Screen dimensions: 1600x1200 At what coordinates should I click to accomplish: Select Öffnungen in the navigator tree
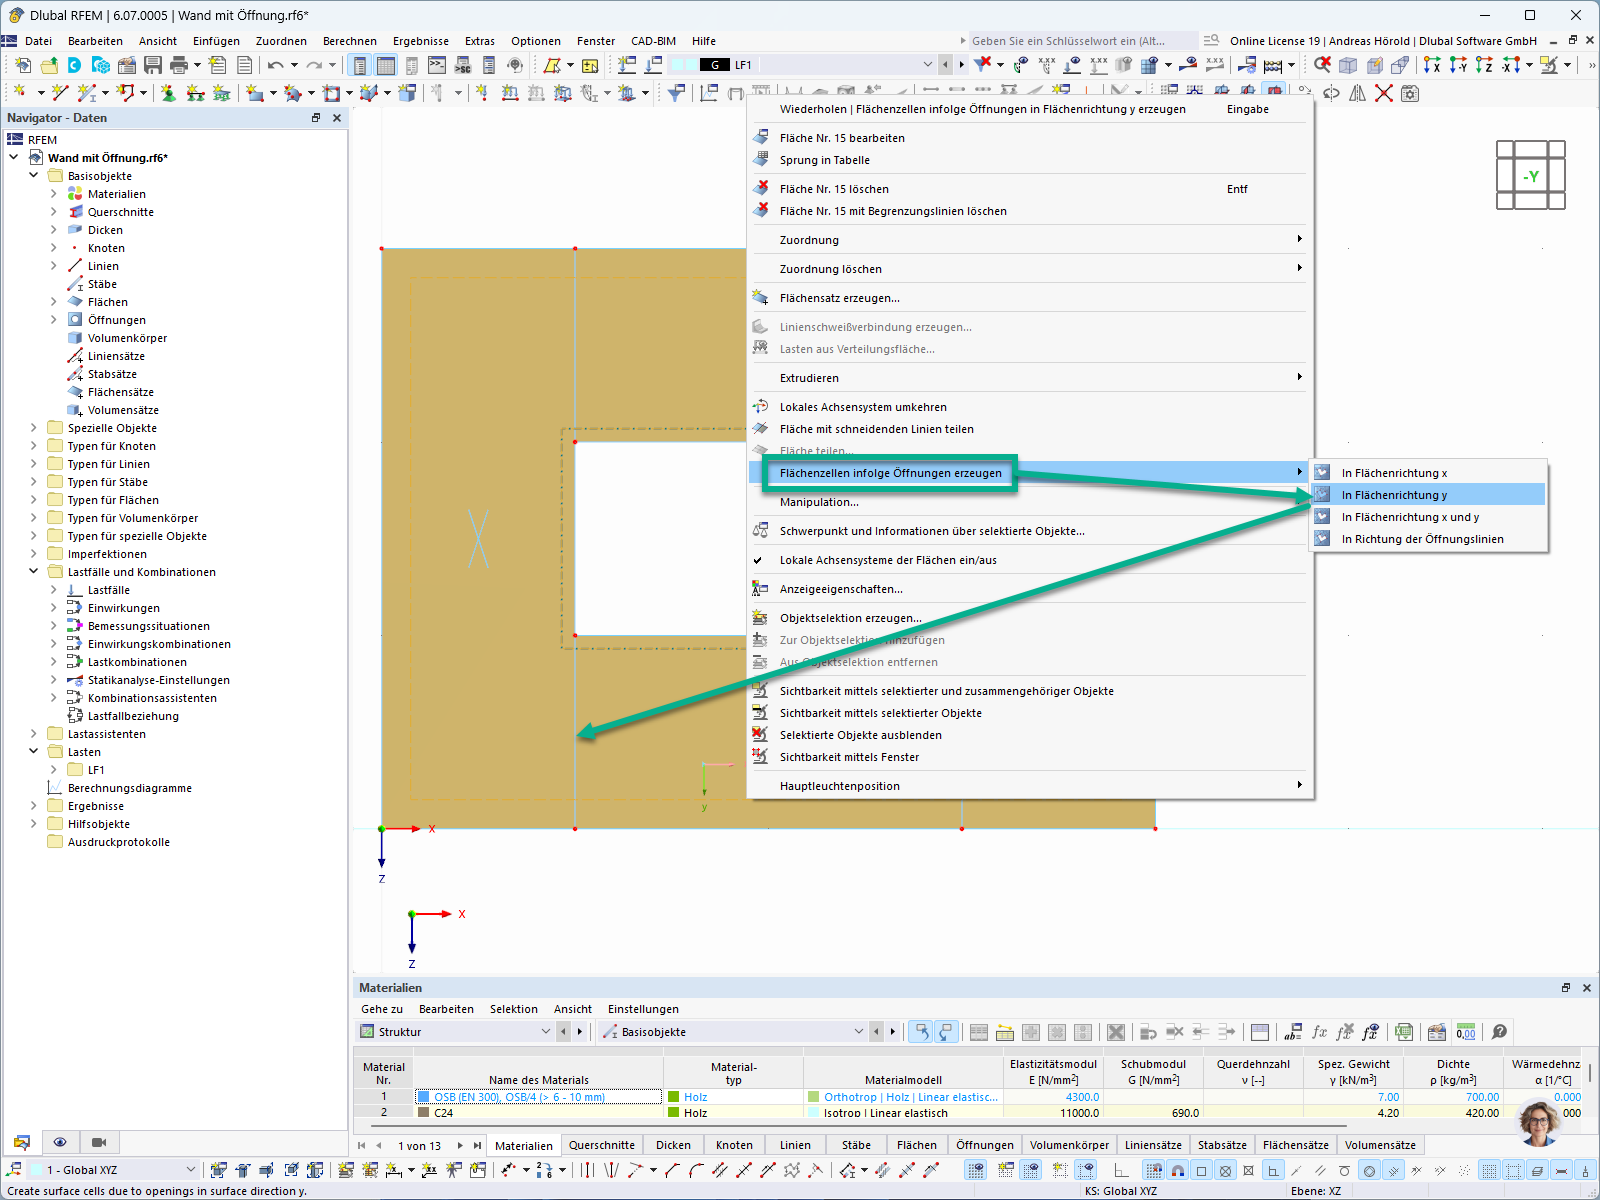point(117,320)
